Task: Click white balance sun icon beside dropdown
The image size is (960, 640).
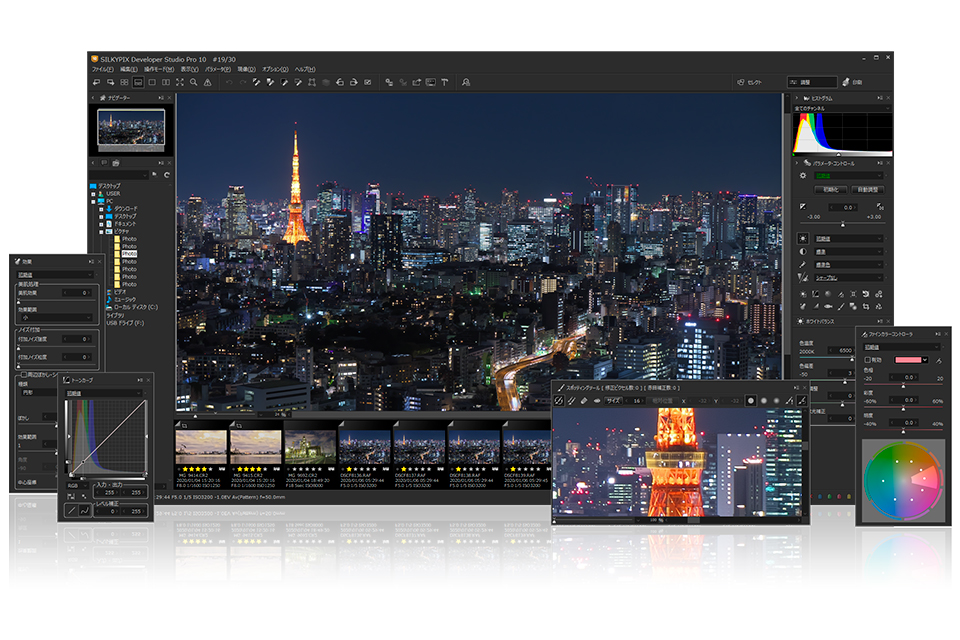Action: point(803,238)
